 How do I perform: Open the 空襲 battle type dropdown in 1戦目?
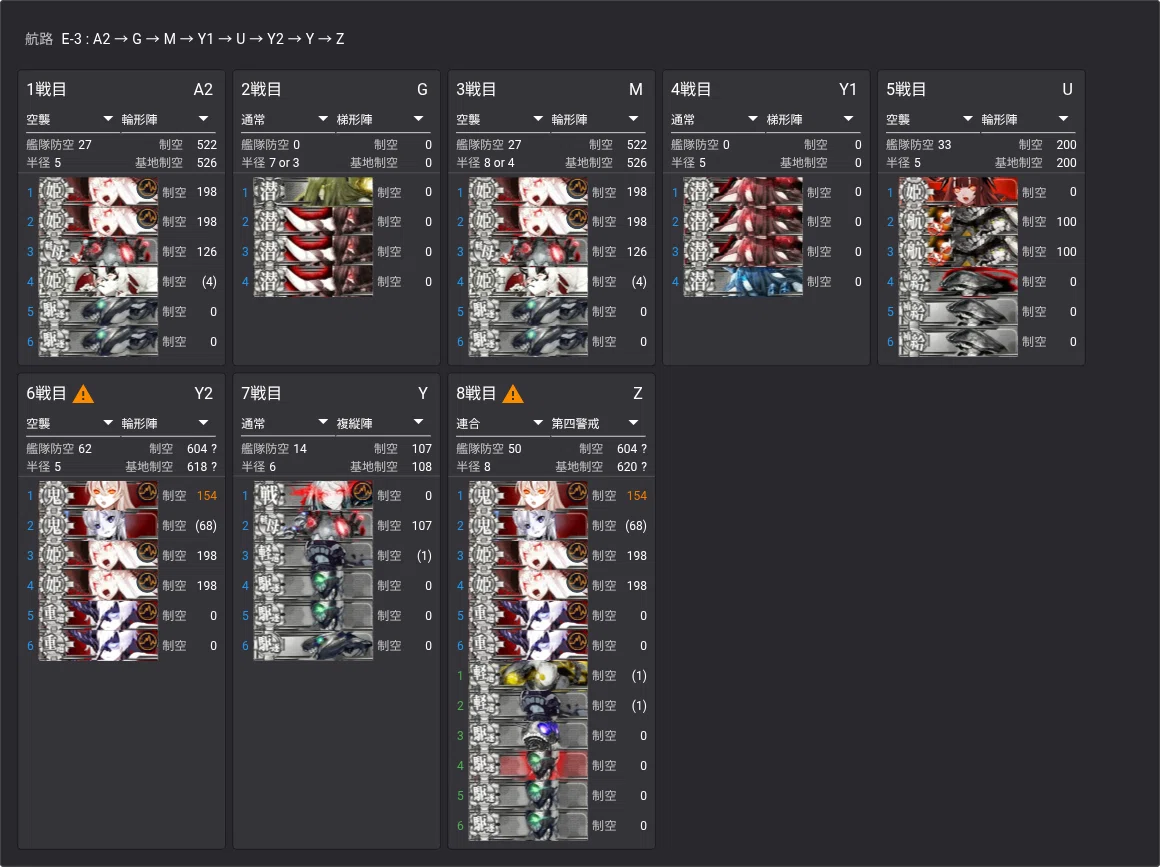click(70, 119)
